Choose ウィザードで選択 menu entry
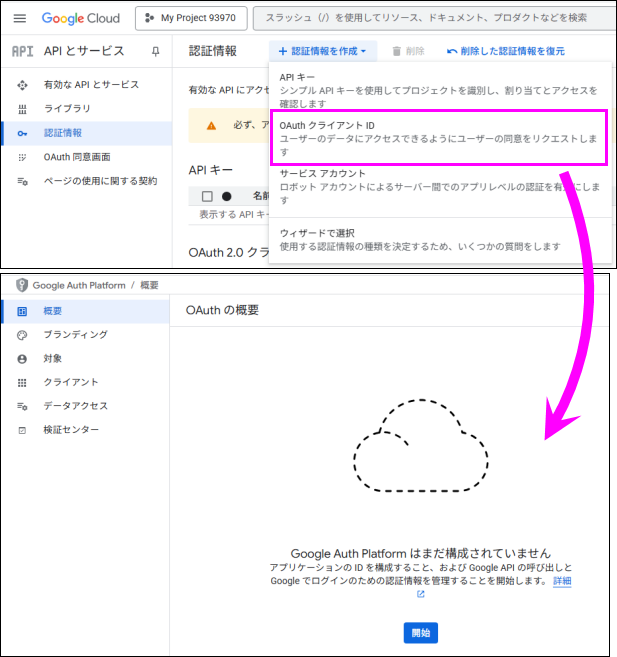The width and height of the screenshot is (617, 657). (440, 240)
